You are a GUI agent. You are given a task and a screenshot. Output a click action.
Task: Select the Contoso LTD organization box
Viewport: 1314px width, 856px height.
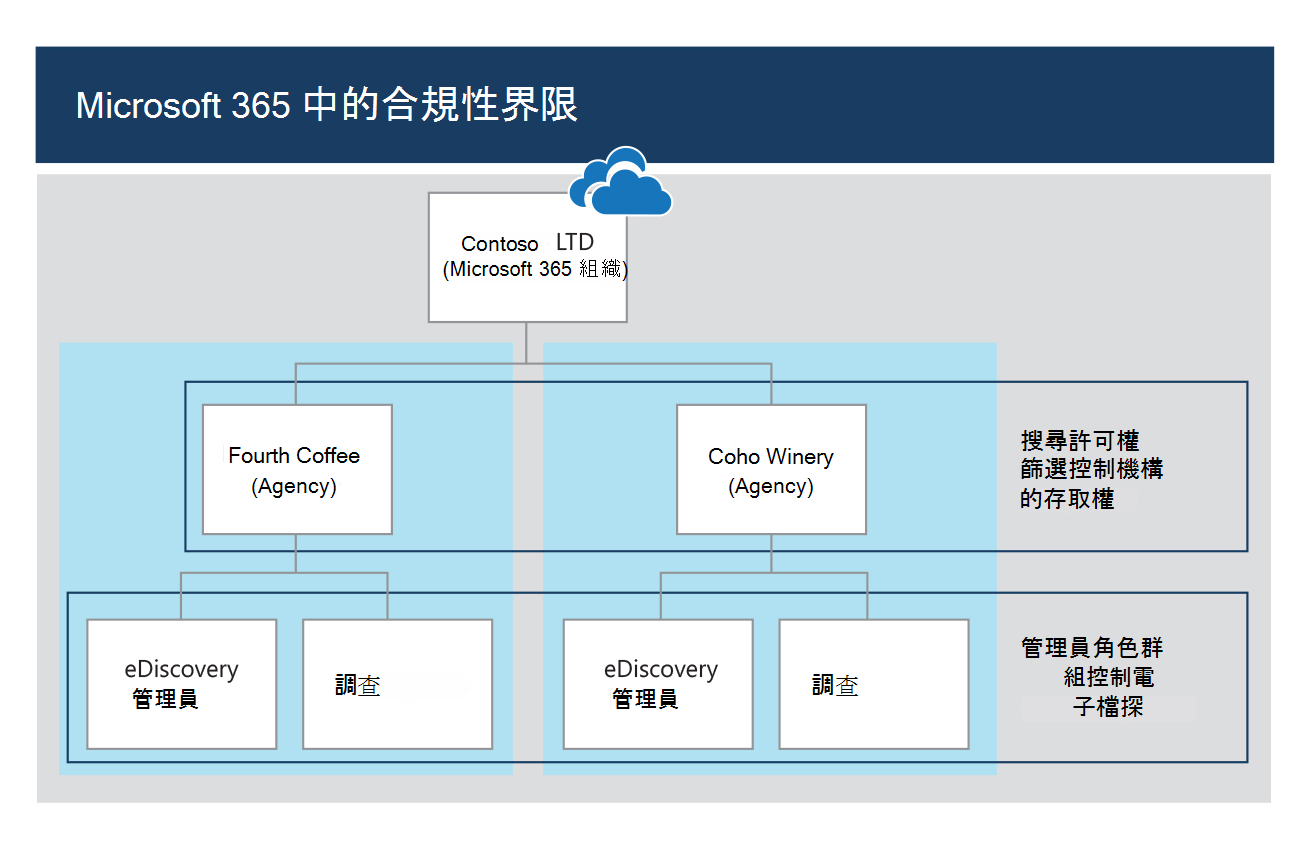click(x=528, y=257)
